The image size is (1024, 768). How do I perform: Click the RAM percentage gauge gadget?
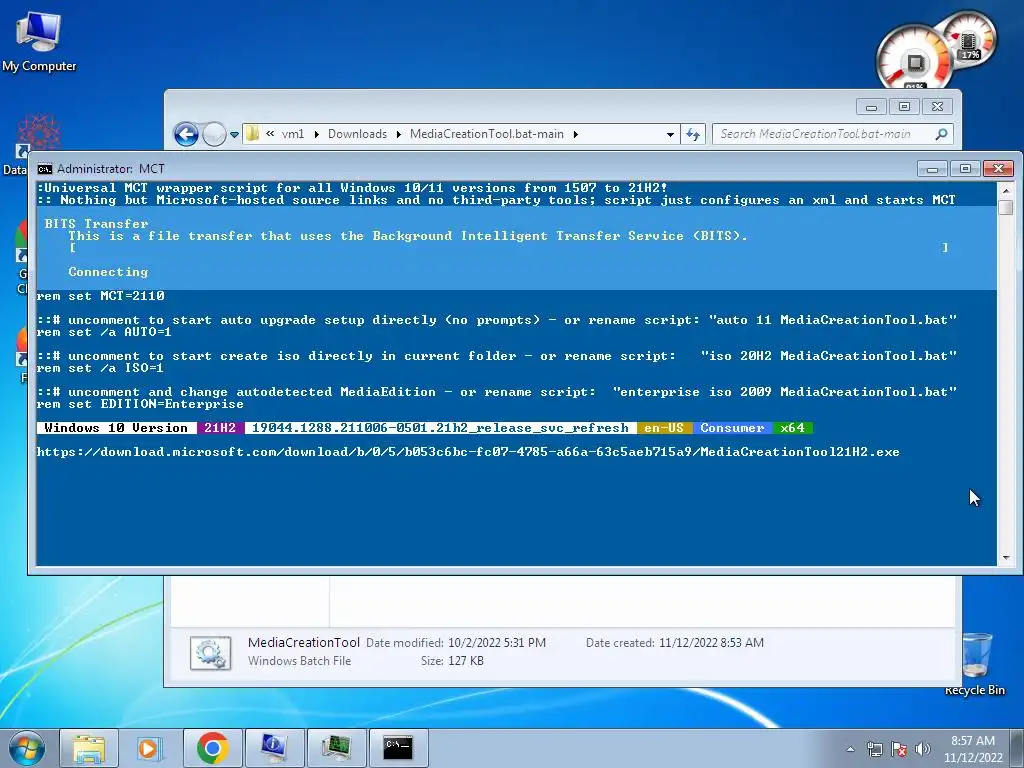(x=970, y=38)
